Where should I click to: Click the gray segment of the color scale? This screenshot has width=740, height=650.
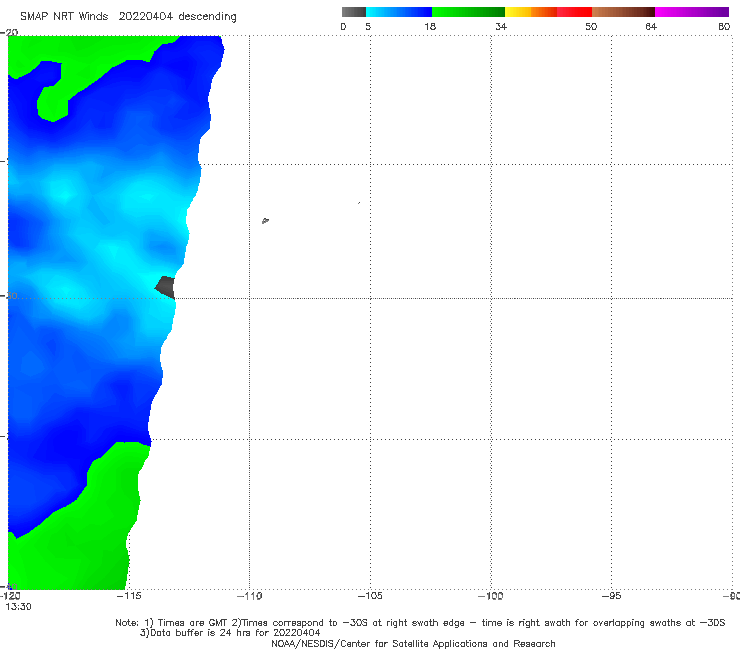click(x=353, y=12)
